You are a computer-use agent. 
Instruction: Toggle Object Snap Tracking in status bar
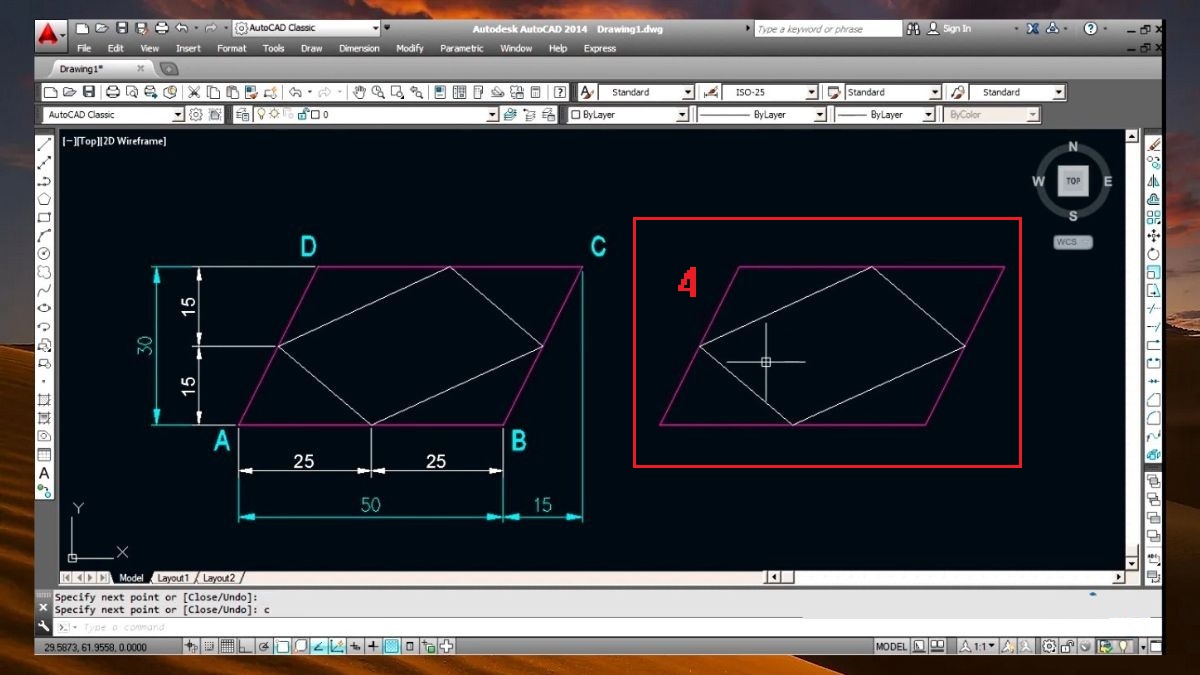tap(318, 646)
